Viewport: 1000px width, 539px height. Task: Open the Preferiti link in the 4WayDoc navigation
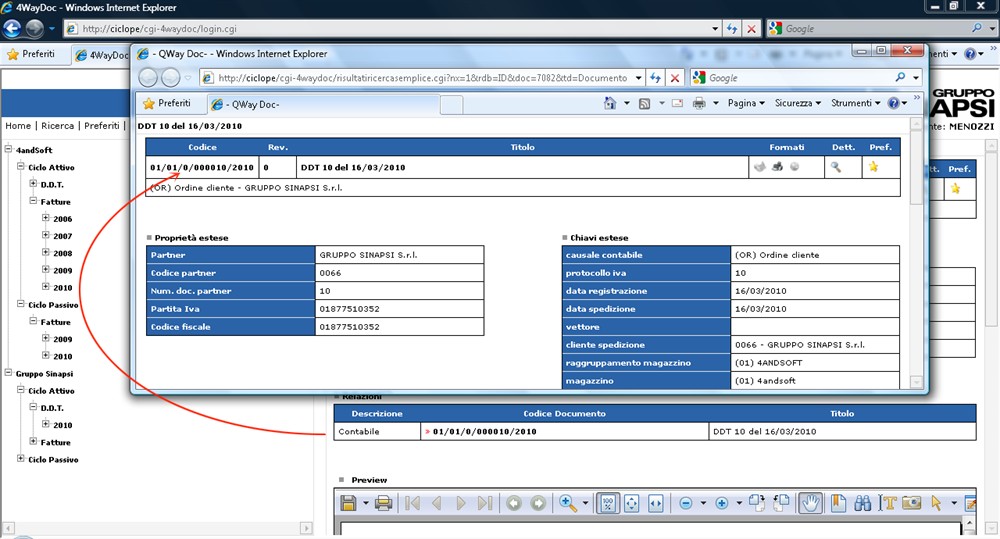101,126
